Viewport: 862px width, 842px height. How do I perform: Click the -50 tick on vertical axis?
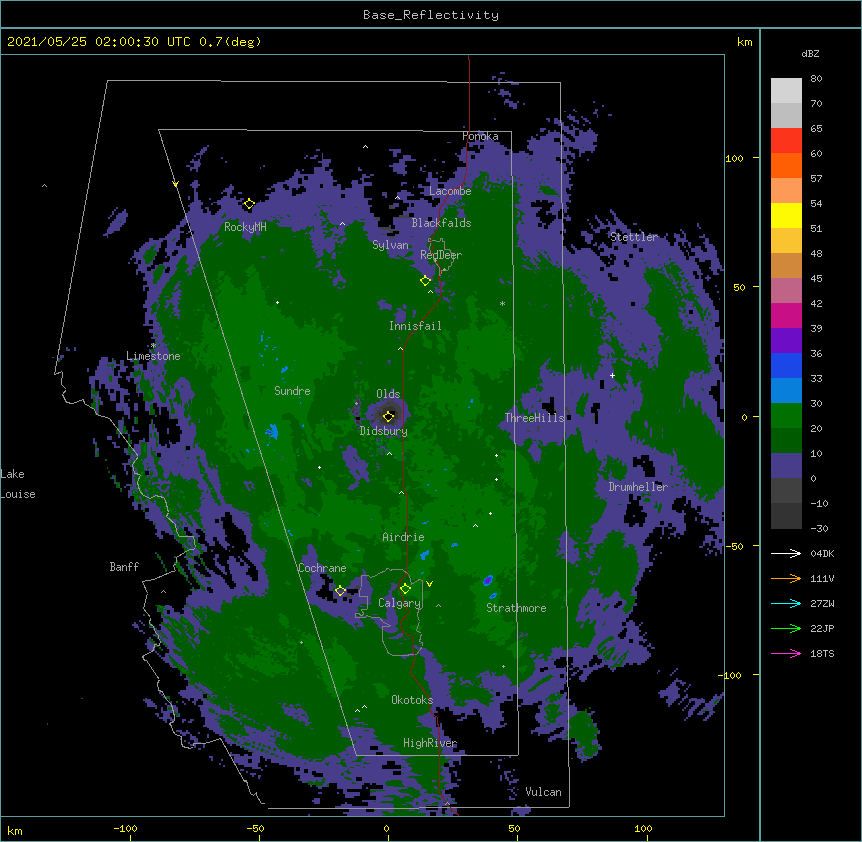pyautogui.click(x=734, y=546)
